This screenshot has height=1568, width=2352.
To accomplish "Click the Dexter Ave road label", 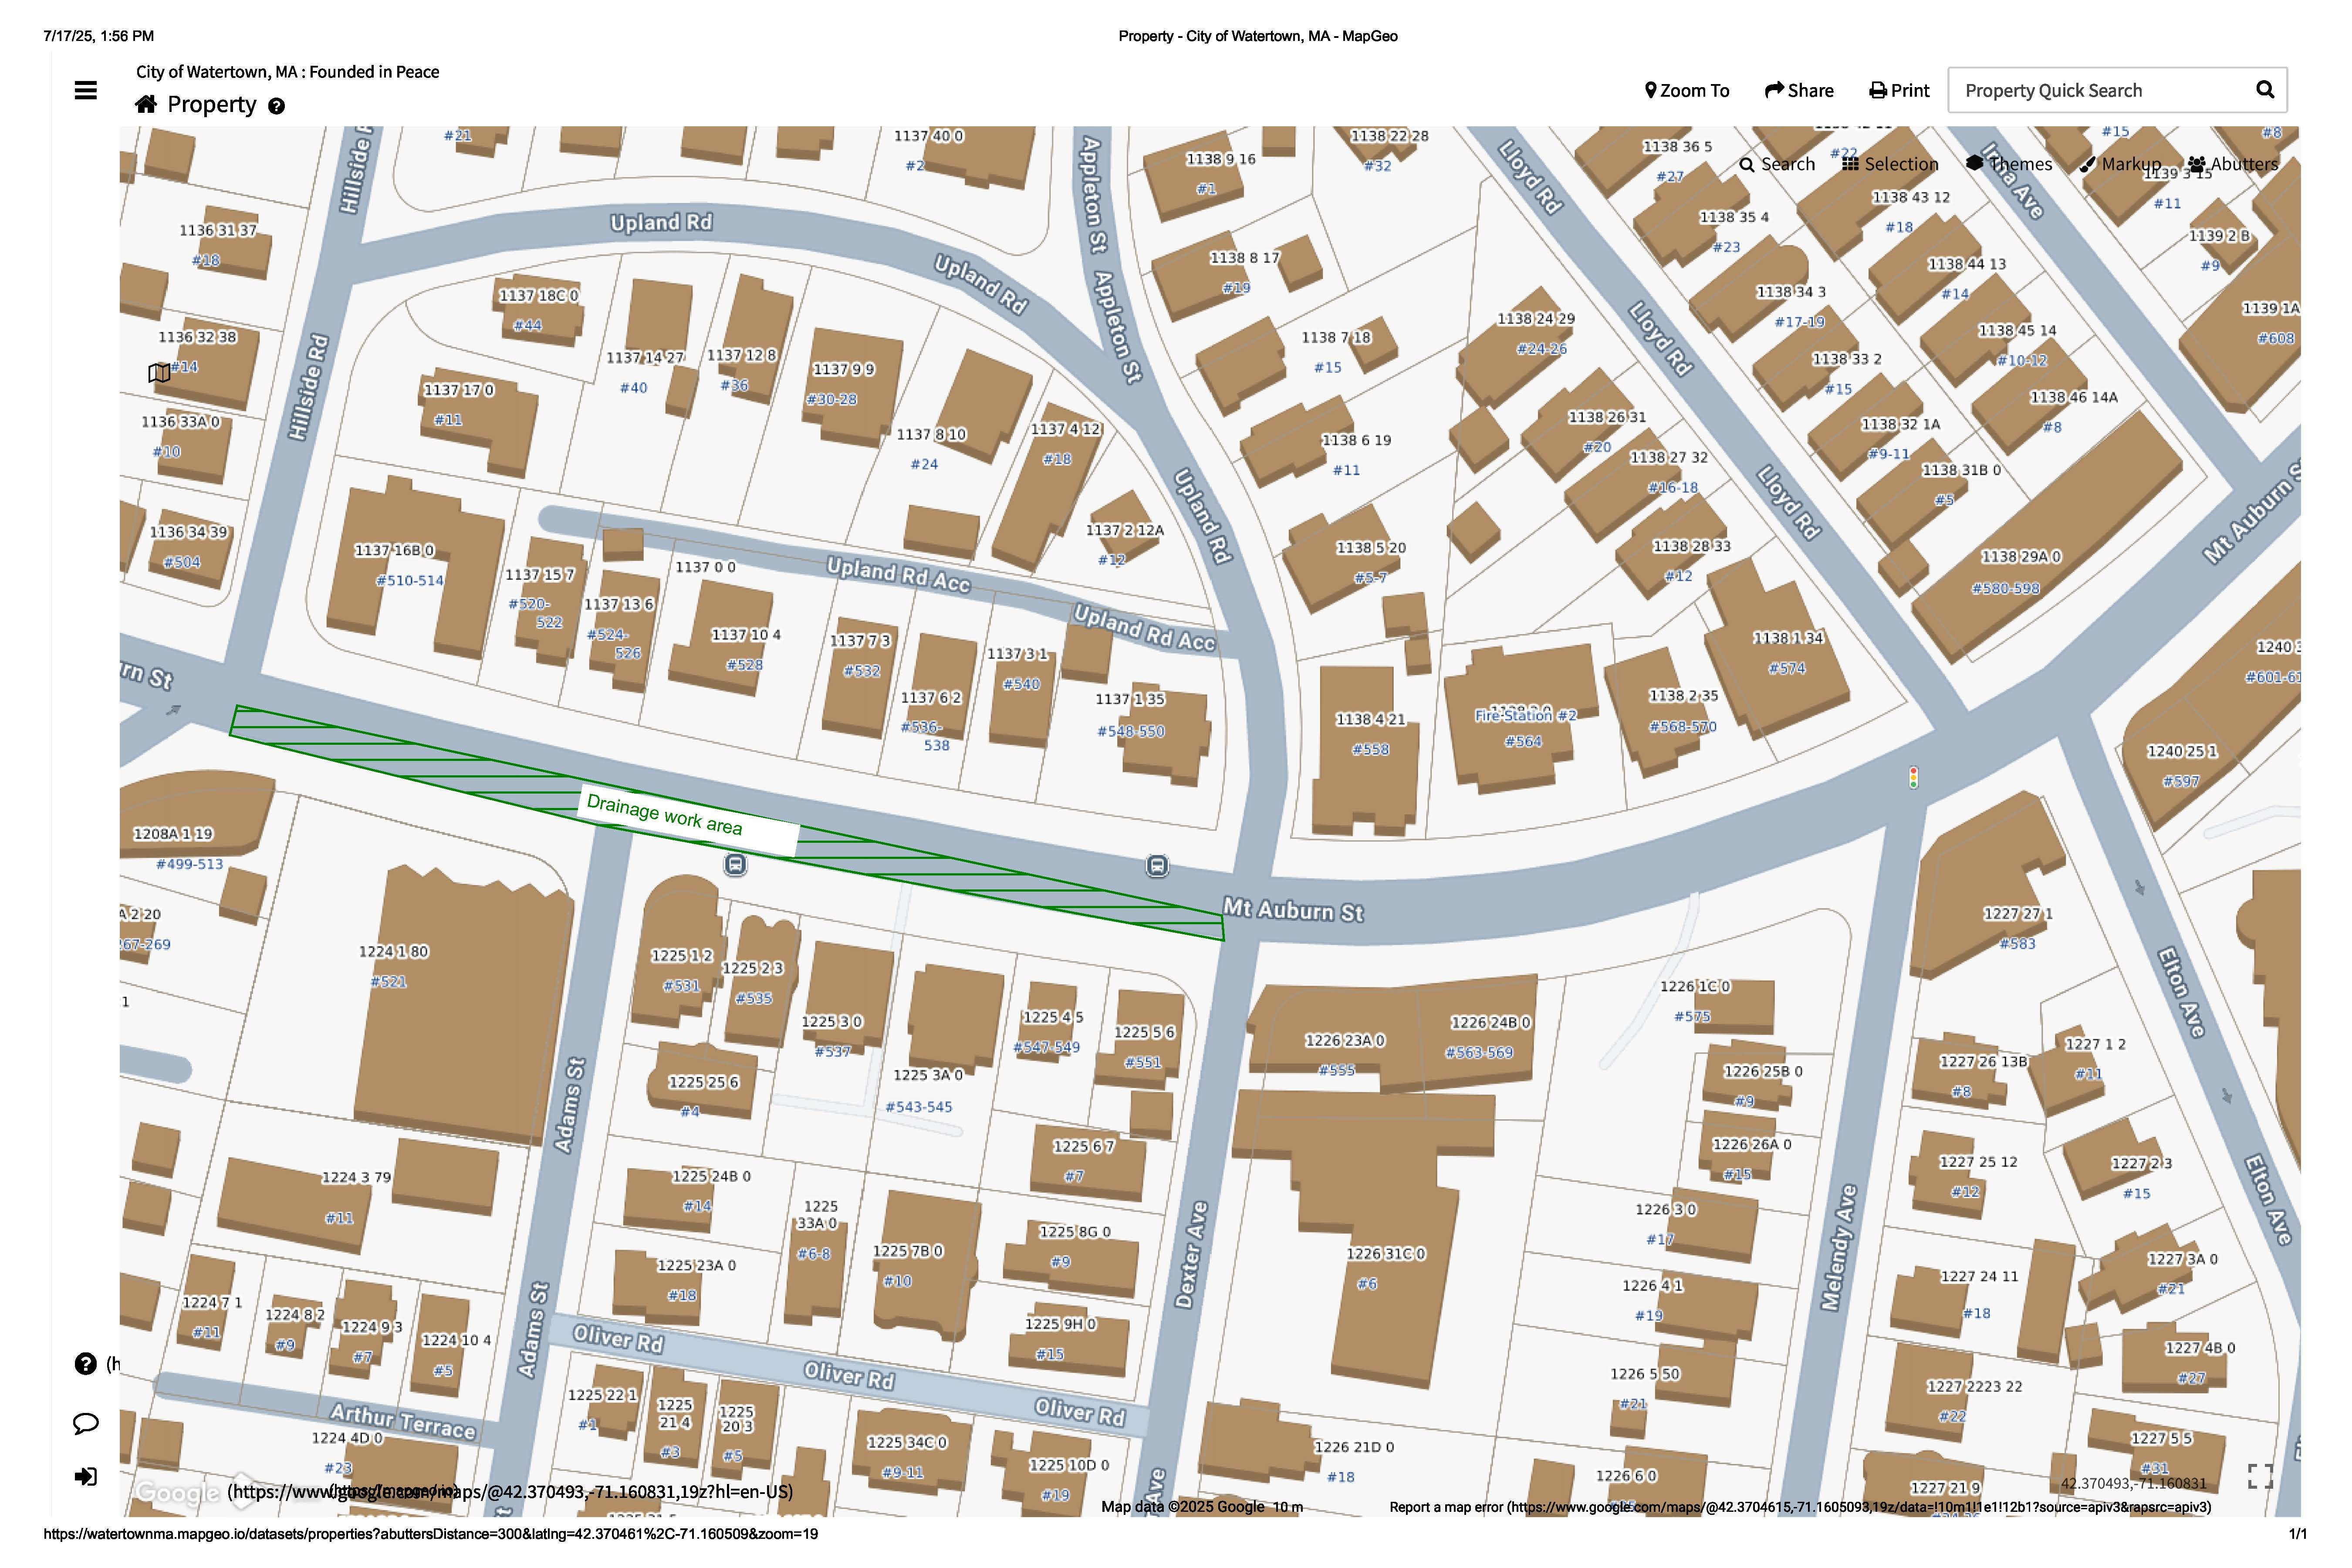I will click(1190, 1254).
